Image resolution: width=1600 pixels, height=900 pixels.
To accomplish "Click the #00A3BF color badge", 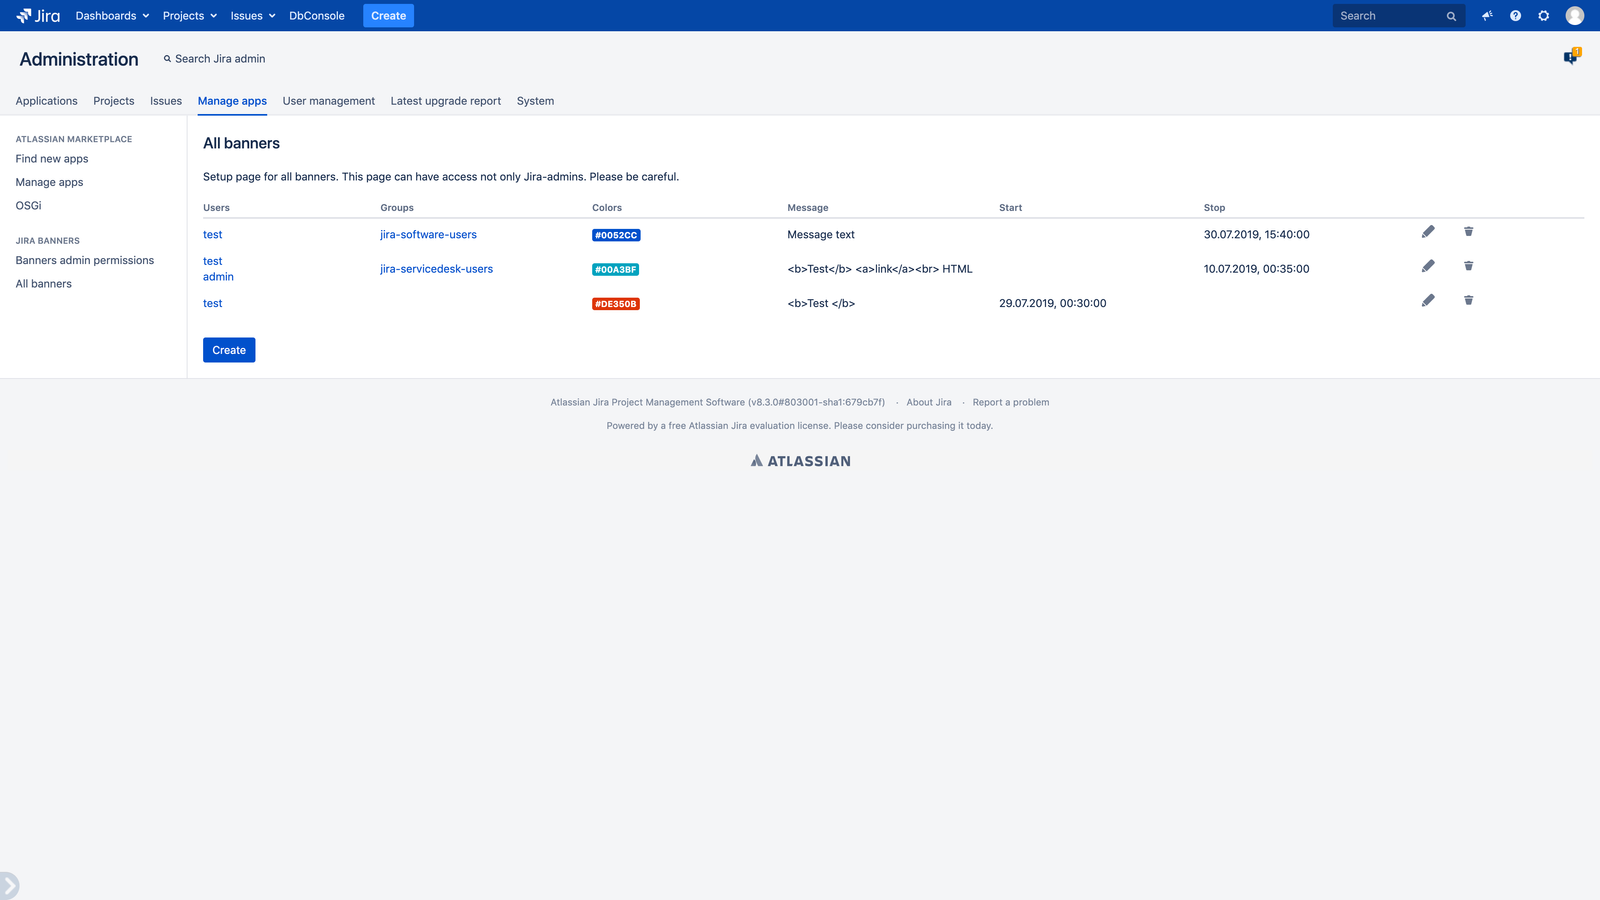I will click(615, 269).
